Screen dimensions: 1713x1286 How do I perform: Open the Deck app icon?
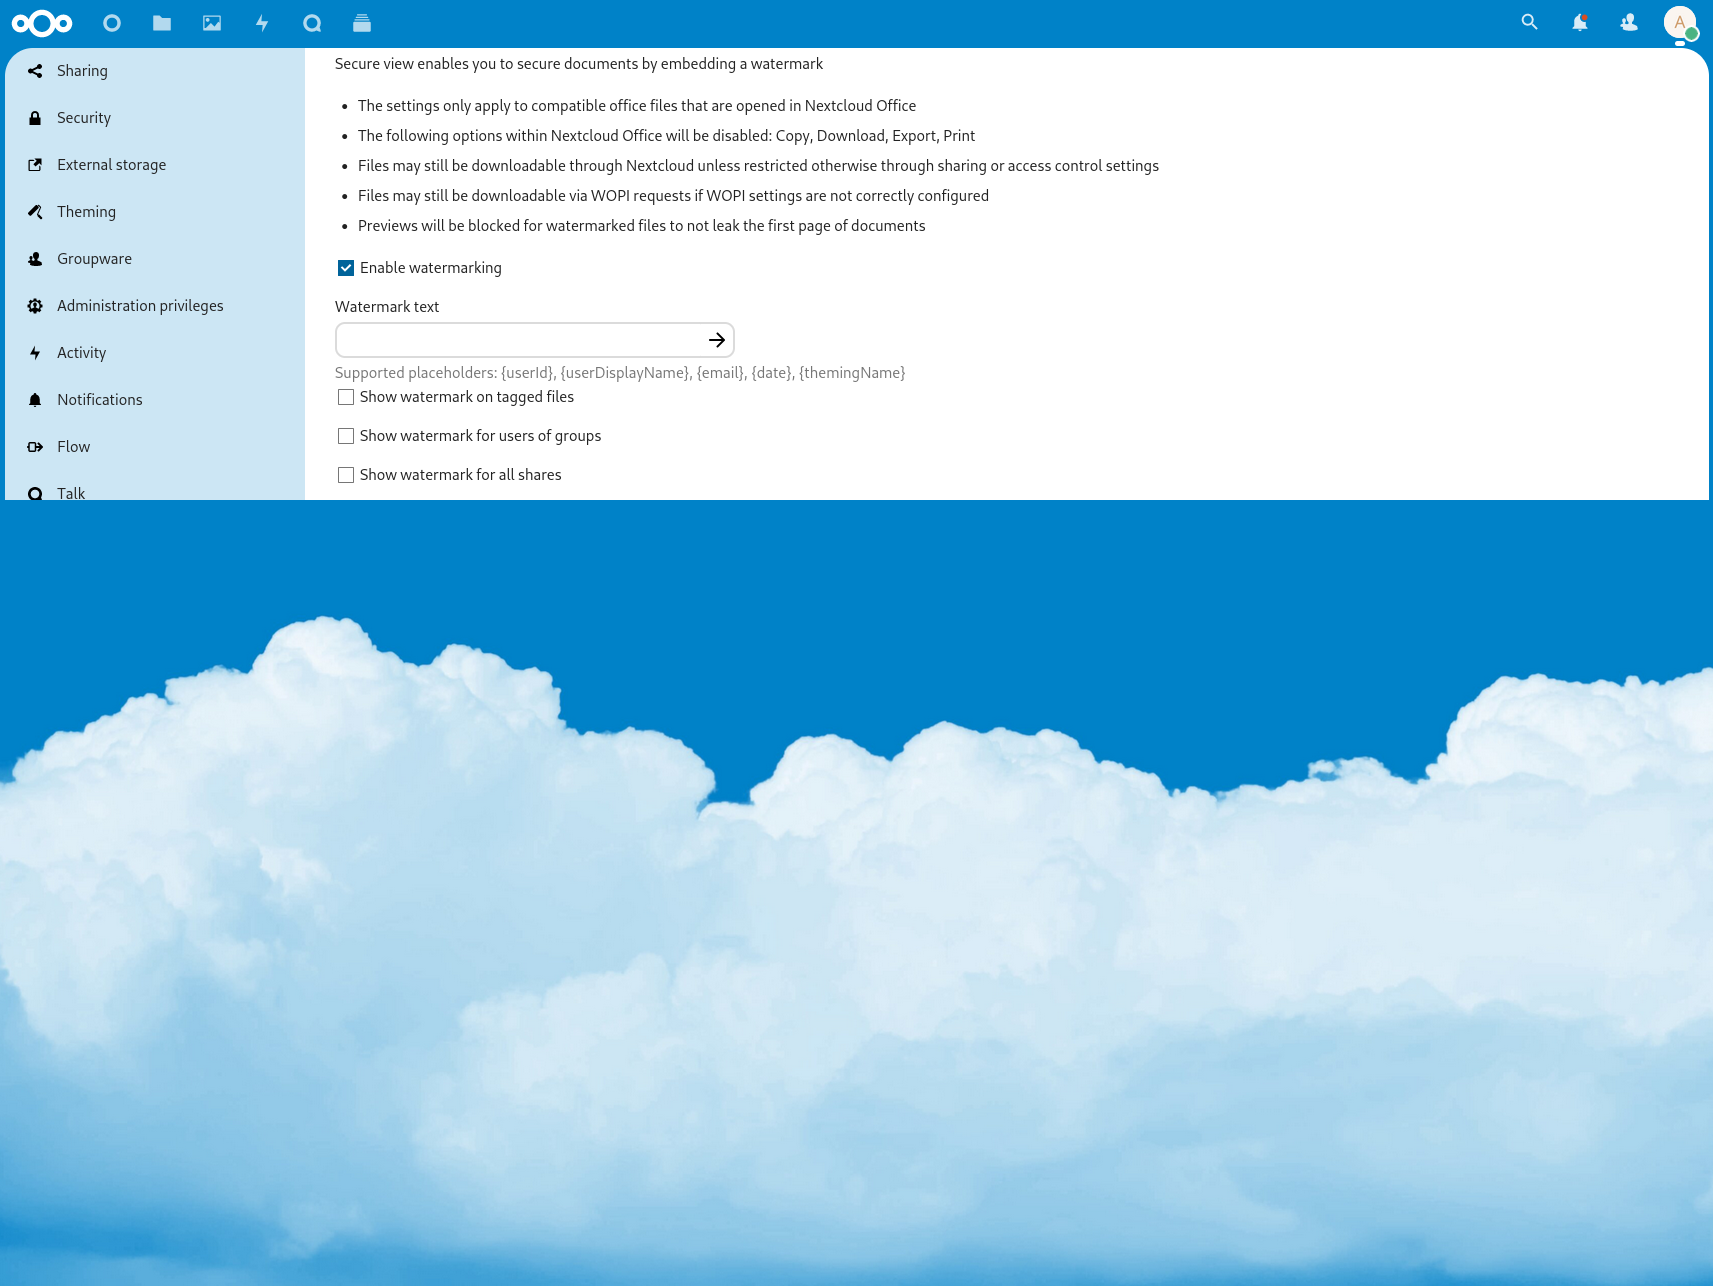pyautogui.click(x=362, y=23)
